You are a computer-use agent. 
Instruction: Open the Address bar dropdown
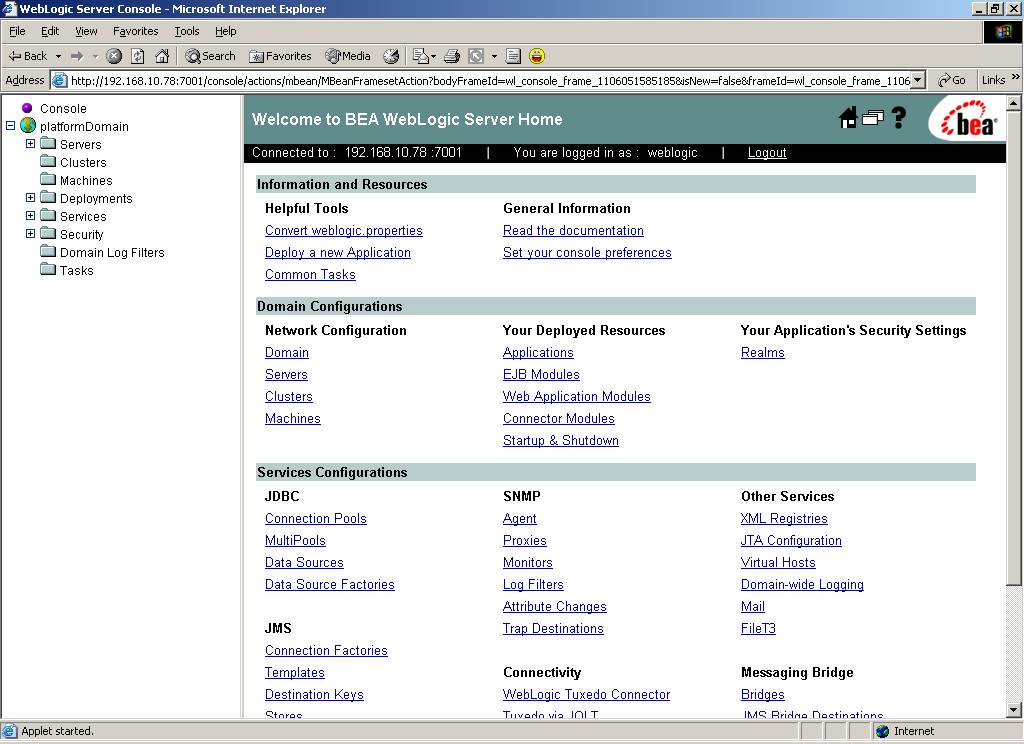[x=918, y=80]
